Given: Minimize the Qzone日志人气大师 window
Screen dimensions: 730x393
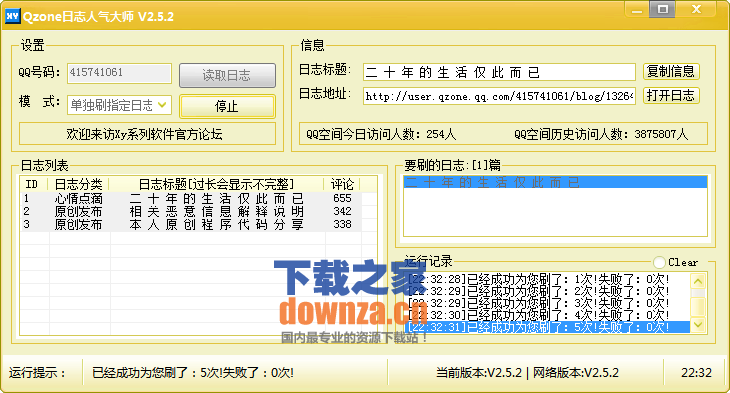Looking at the screenshot, I should click(x=637, y=10).
